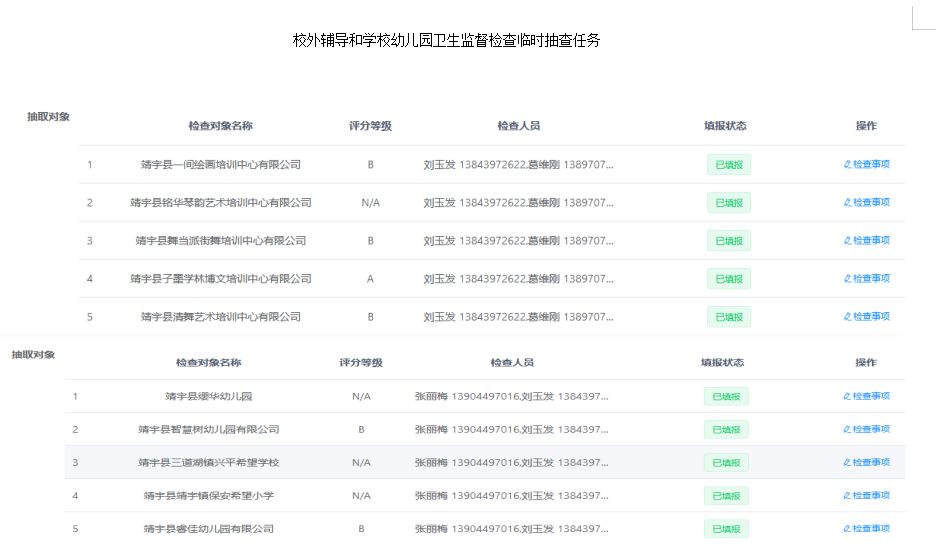
Task: Open 检查事项 for 靖宇县靖宇镇保安希望小学
Action: pyautogui.click(x=866, y=495)
